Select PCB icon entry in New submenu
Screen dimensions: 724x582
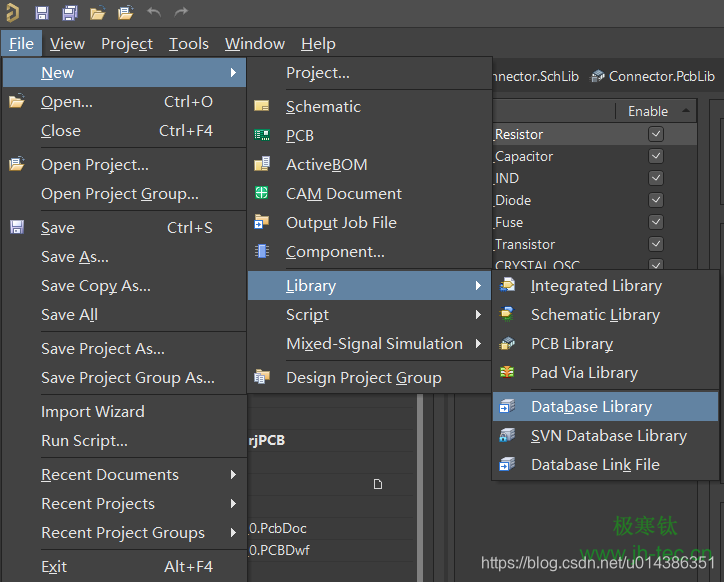point(262,135)
